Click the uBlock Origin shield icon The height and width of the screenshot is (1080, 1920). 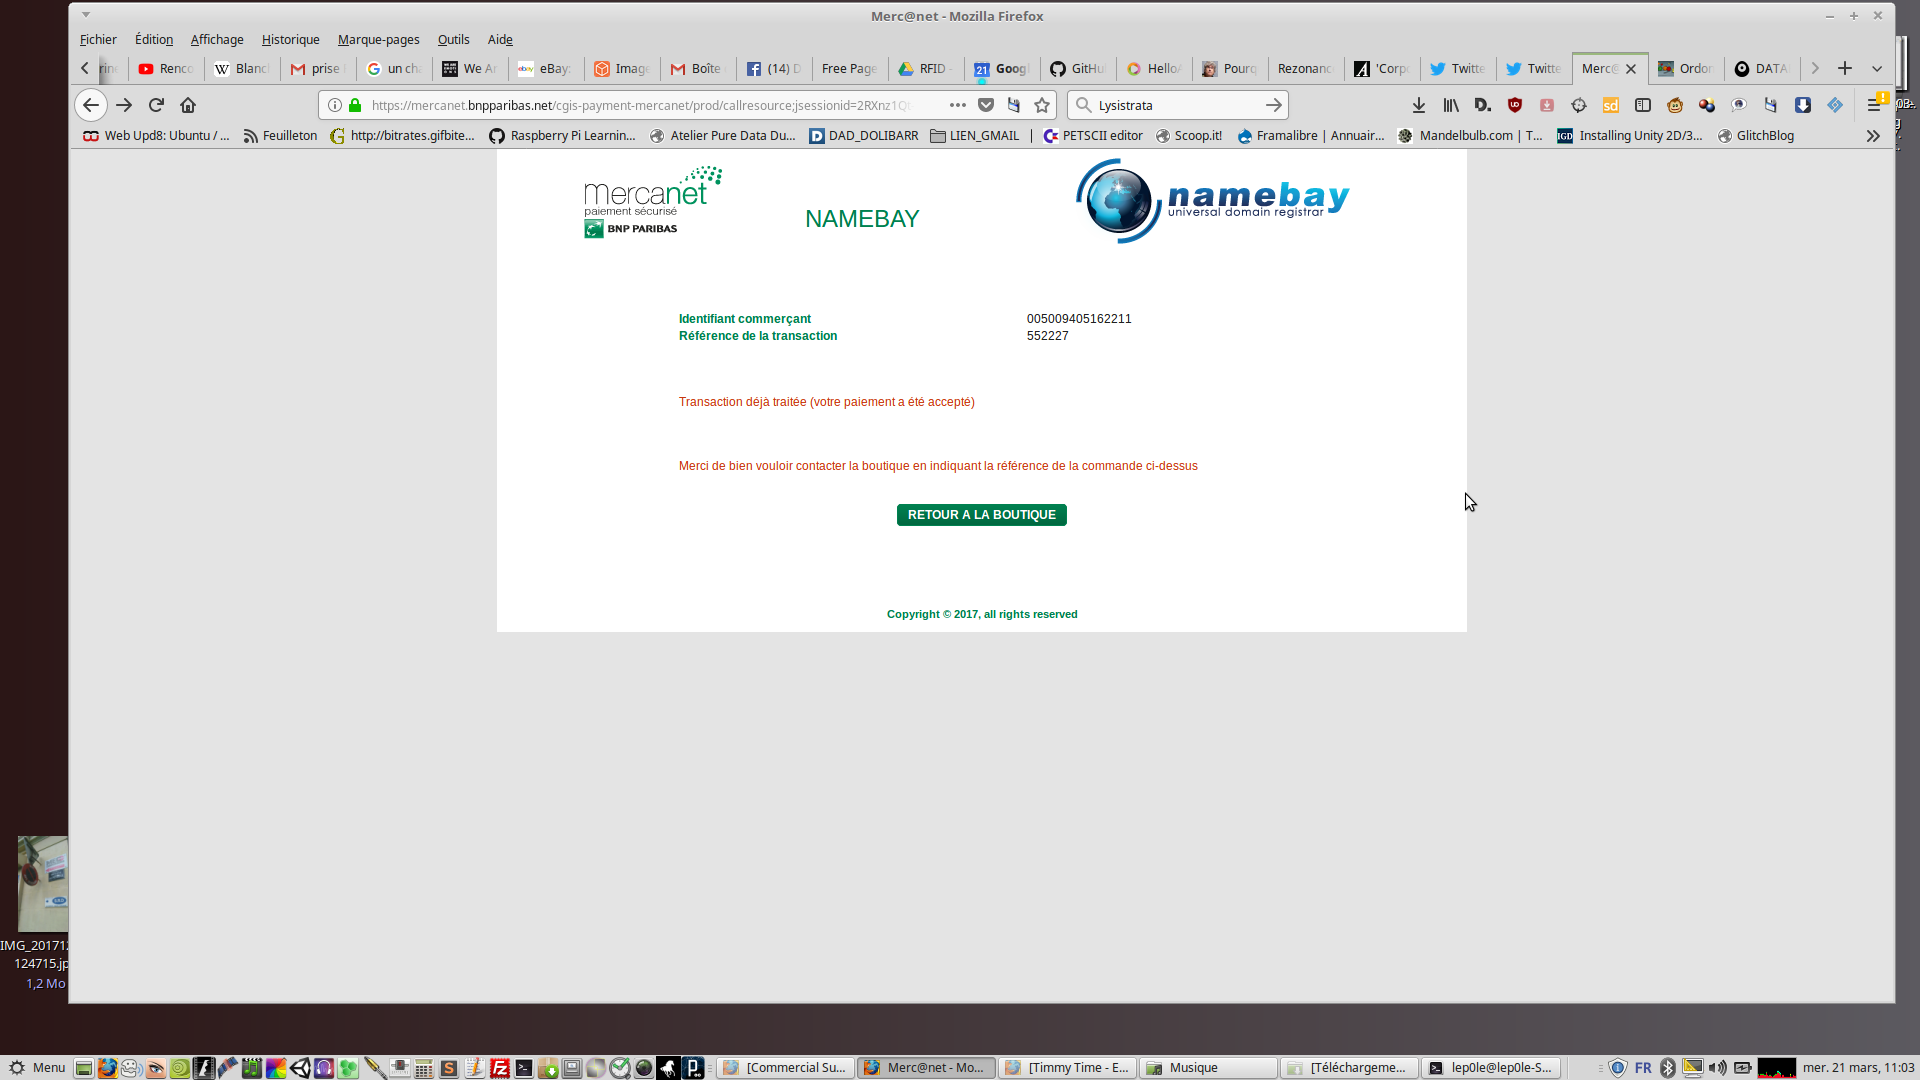[1515, 105]
